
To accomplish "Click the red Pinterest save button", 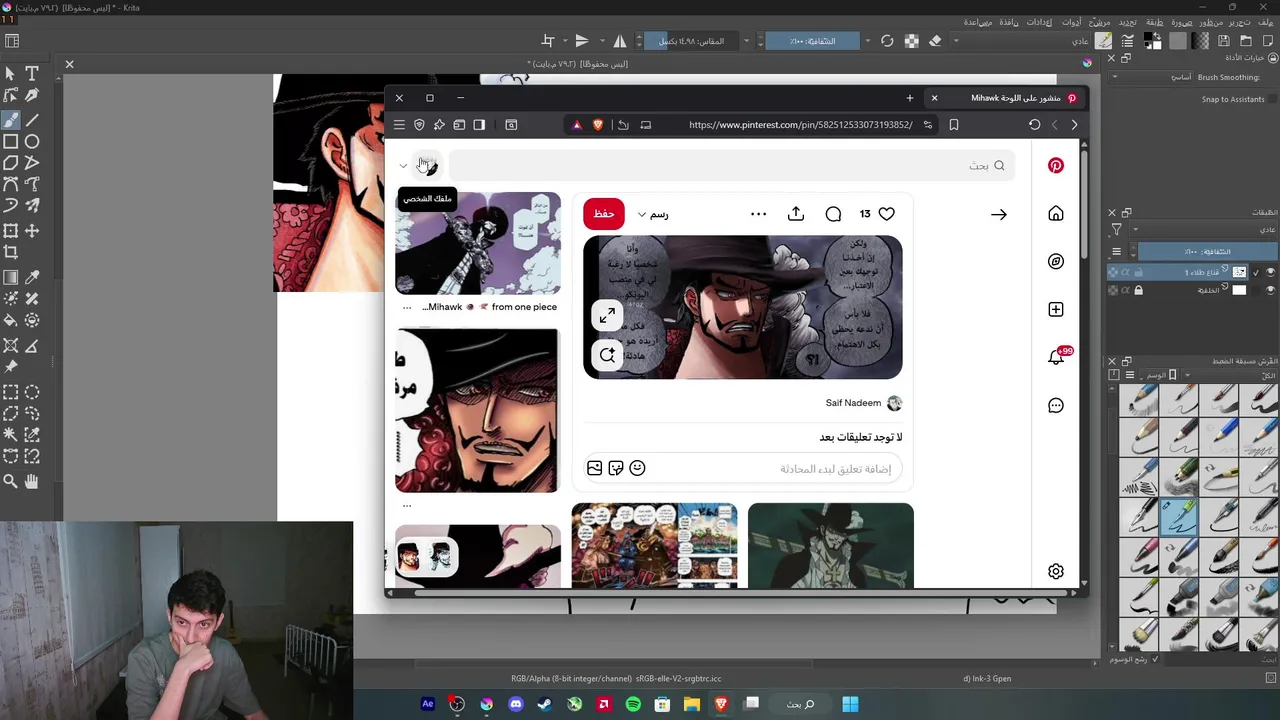I will (604, 214).
